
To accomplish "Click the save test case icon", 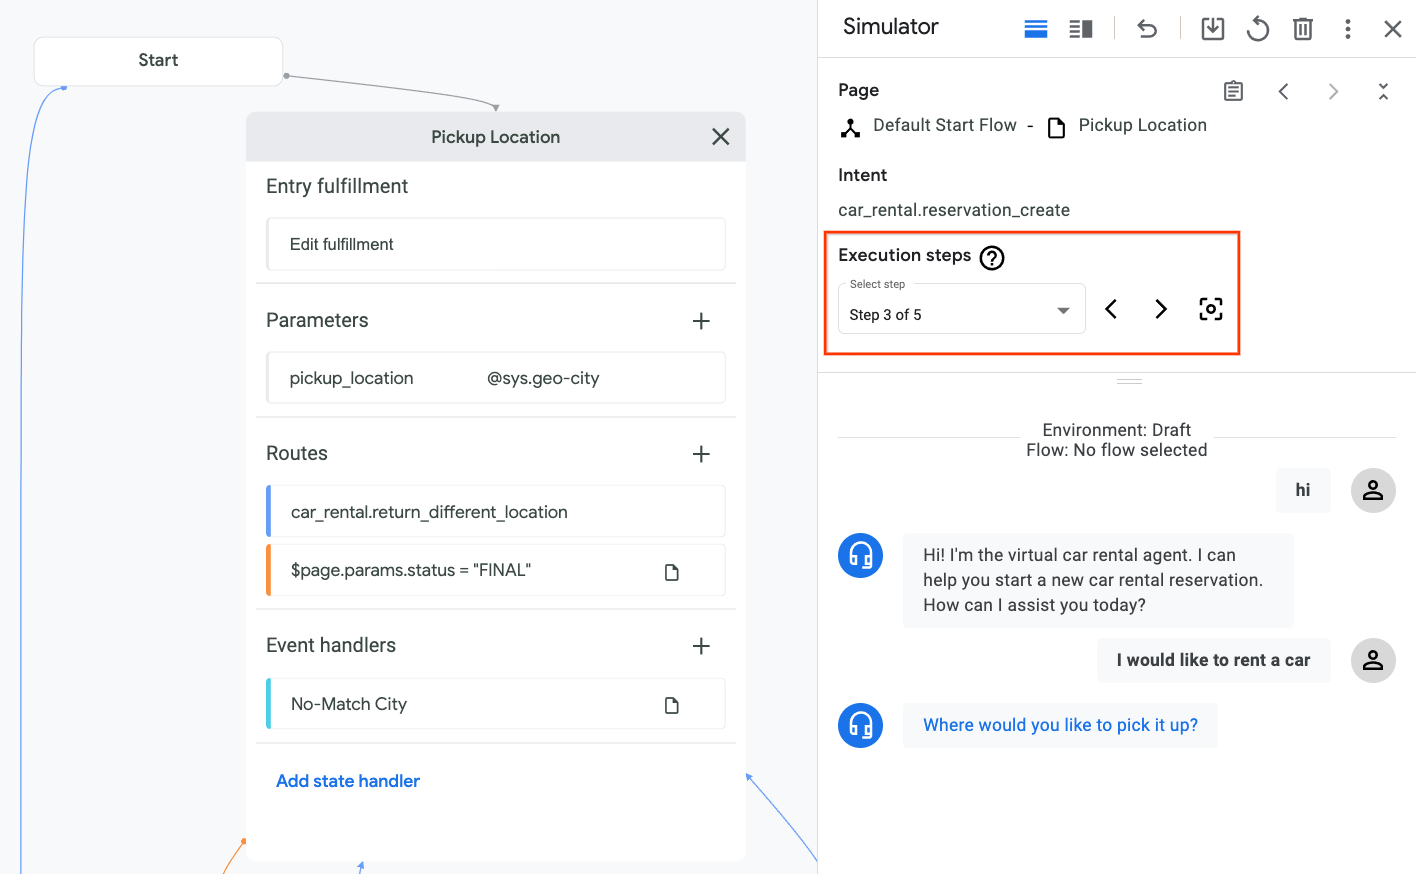I will click(x=1212, y=29).
